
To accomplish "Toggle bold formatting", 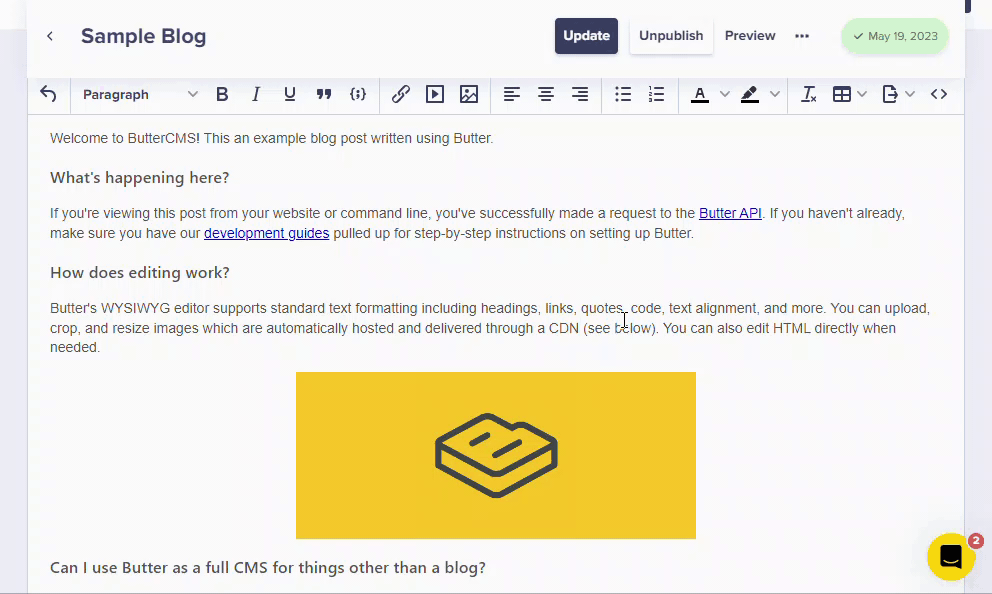I will [222, 94].
